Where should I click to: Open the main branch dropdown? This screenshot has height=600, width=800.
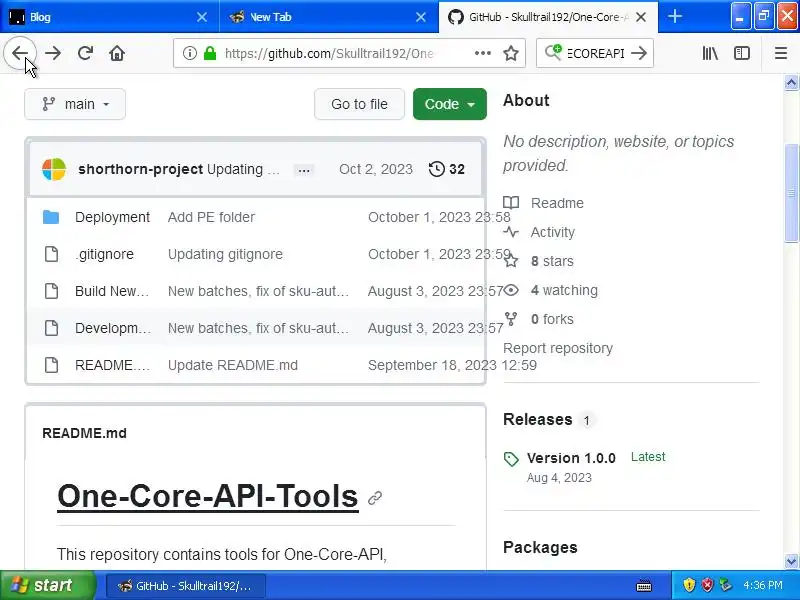pyautogui.click(x=75, y=104)
